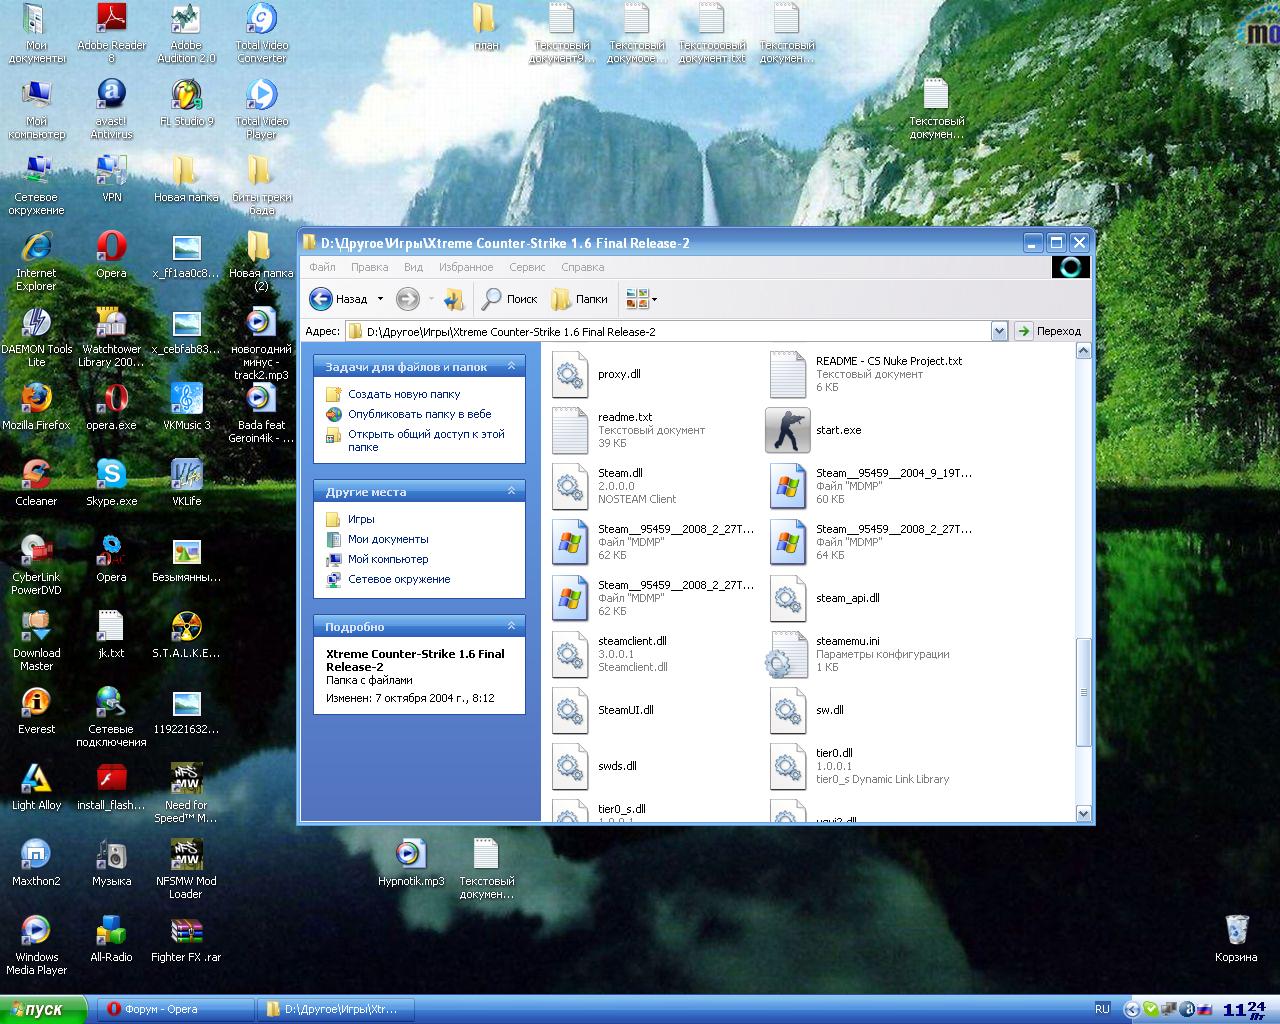
Task: Open the FL Studio 9 desktop shortcut
Action: tap(186, 96)
